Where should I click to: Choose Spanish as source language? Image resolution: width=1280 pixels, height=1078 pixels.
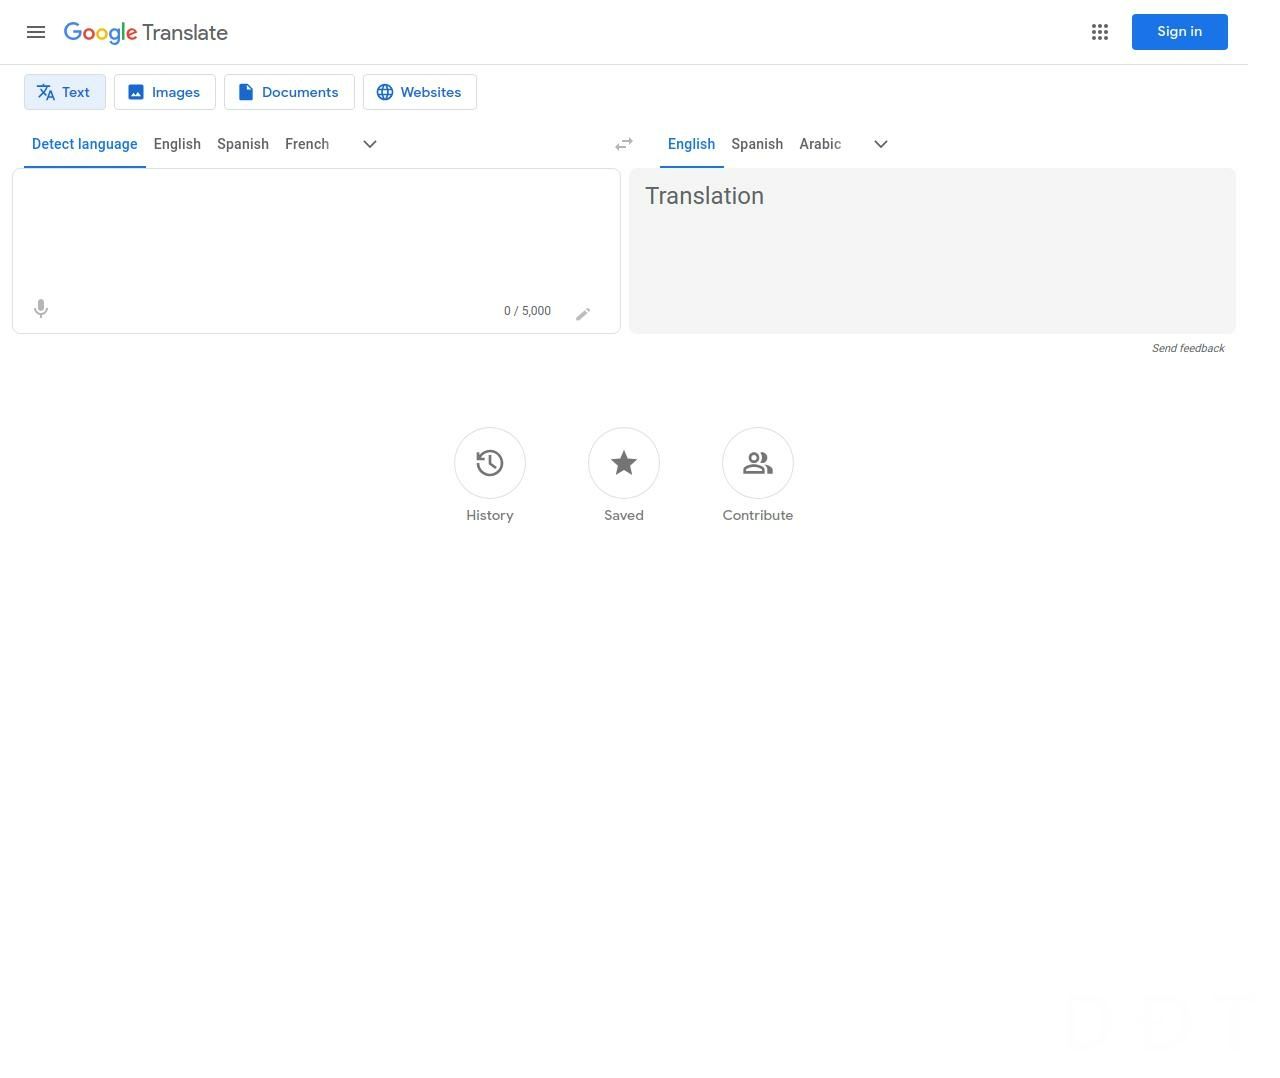243,144
